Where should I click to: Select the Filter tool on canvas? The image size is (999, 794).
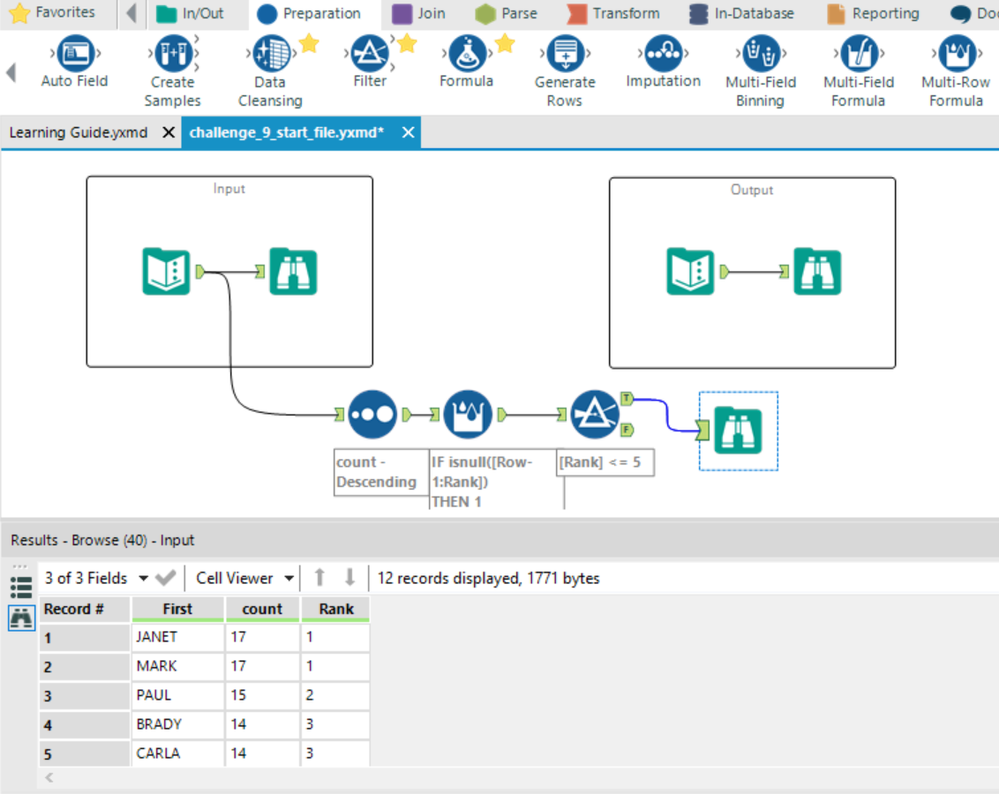pos(595,415)
